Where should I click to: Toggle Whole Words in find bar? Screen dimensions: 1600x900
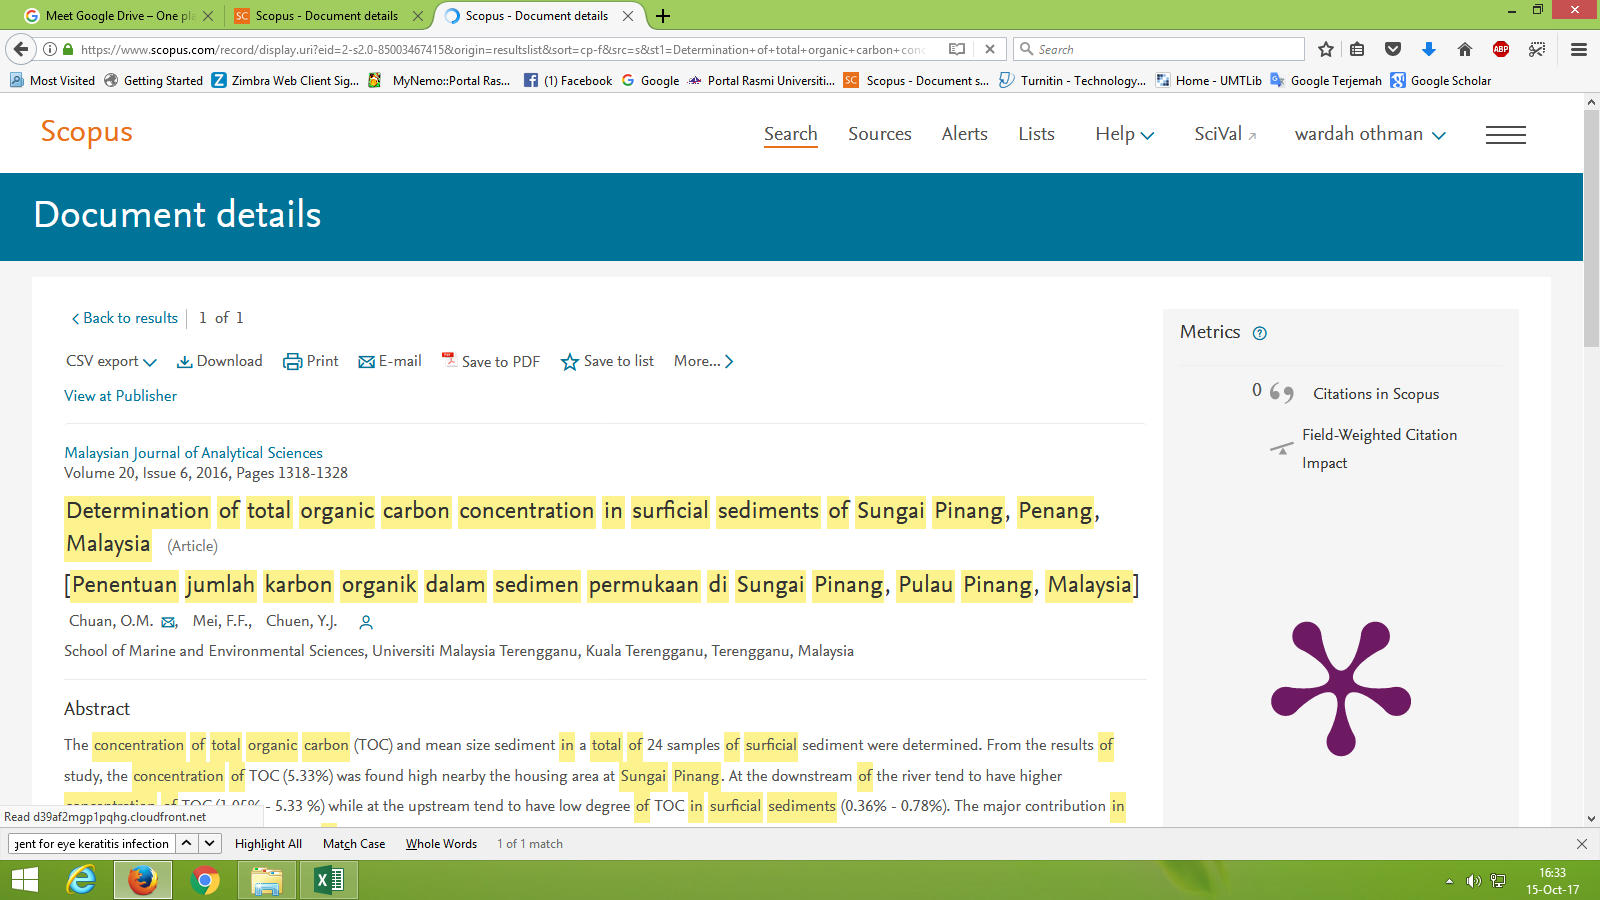click(x=441, y=844)
